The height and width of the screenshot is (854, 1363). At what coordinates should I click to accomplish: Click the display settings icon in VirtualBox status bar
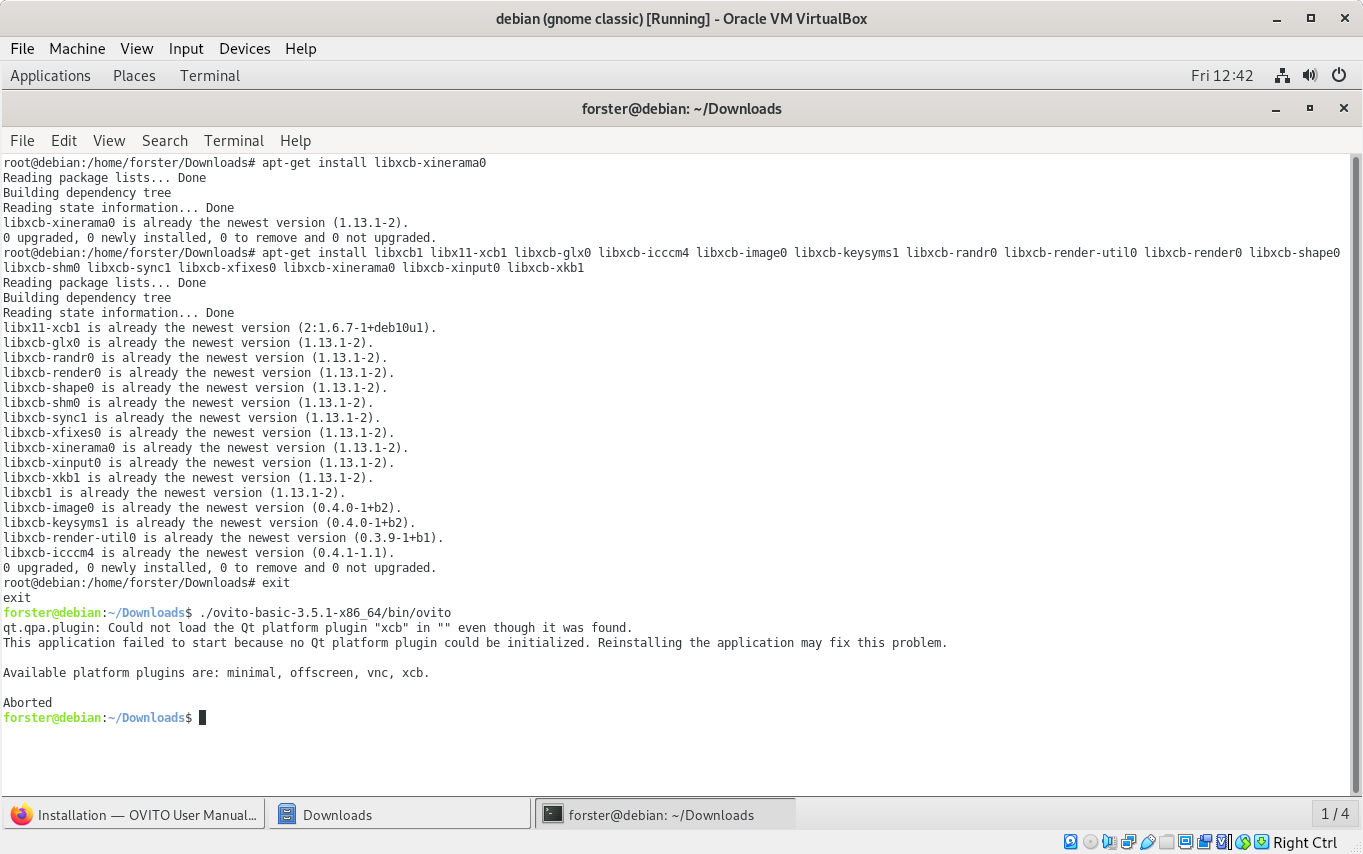[1185, 842]
